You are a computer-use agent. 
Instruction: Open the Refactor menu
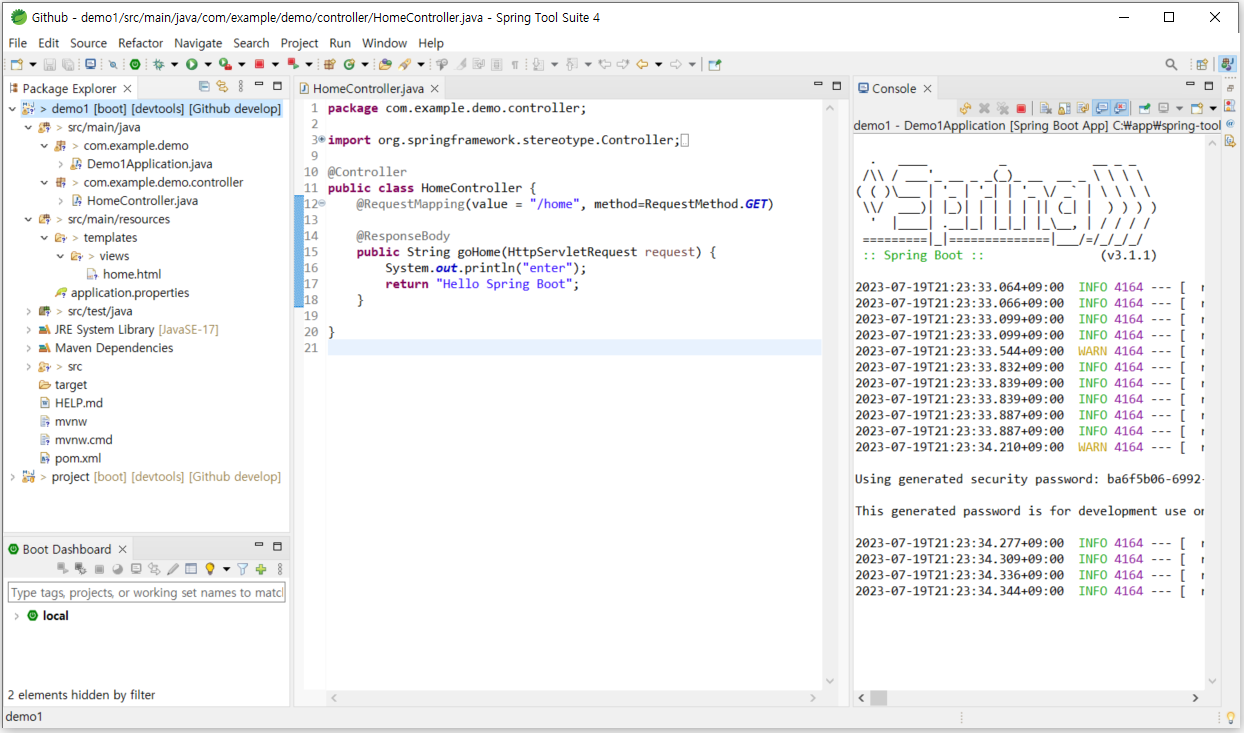pos(140,43)
